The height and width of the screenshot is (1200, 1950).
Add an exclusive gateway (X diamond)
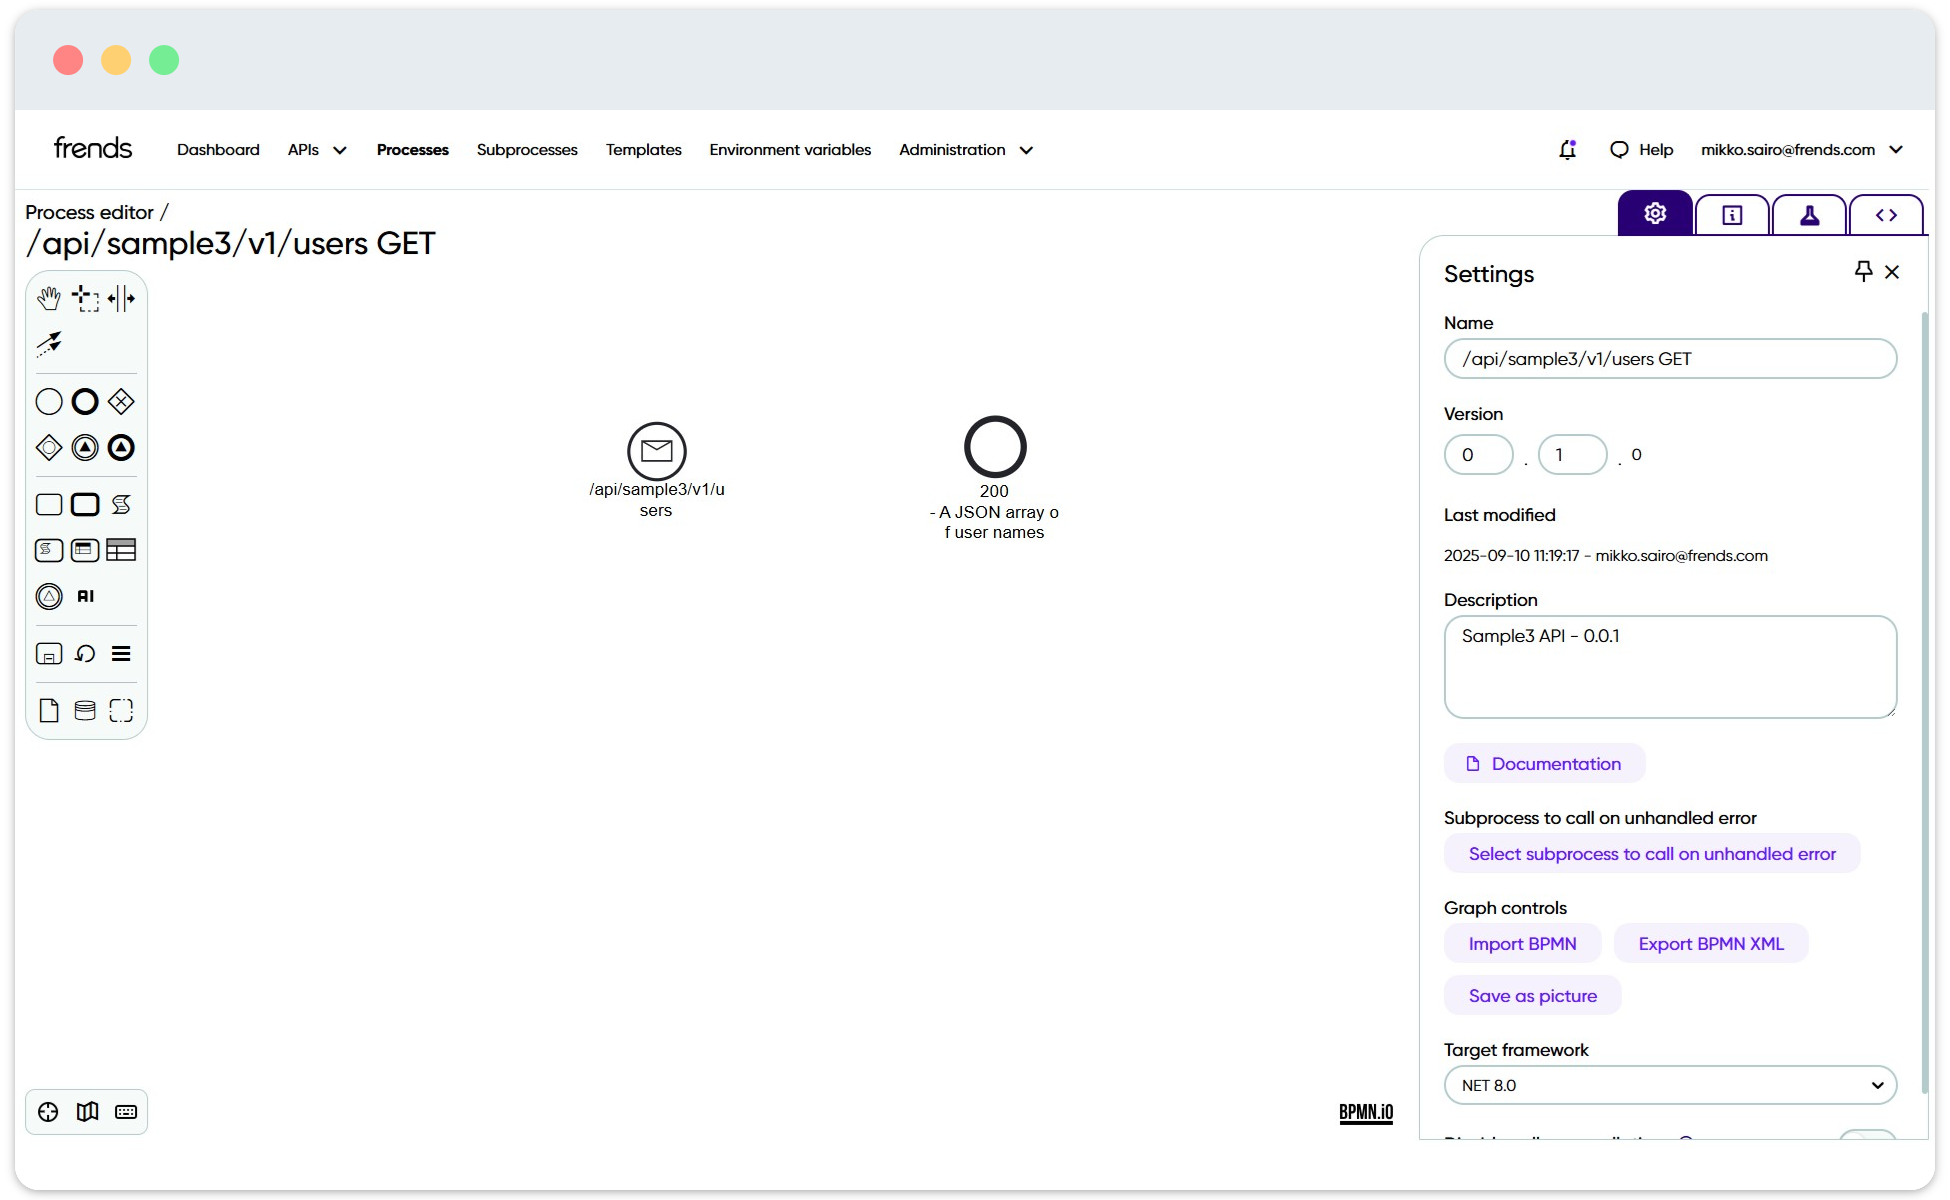click(121, 402)
